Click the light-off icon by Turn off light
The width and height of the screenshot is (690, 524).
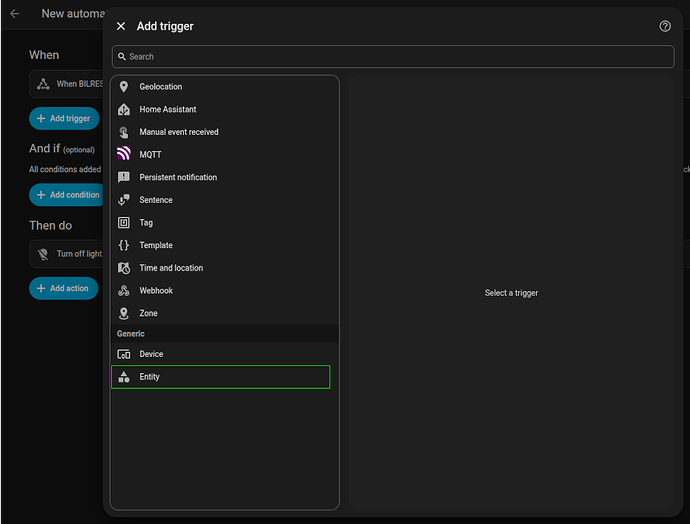tap(43, 254)
